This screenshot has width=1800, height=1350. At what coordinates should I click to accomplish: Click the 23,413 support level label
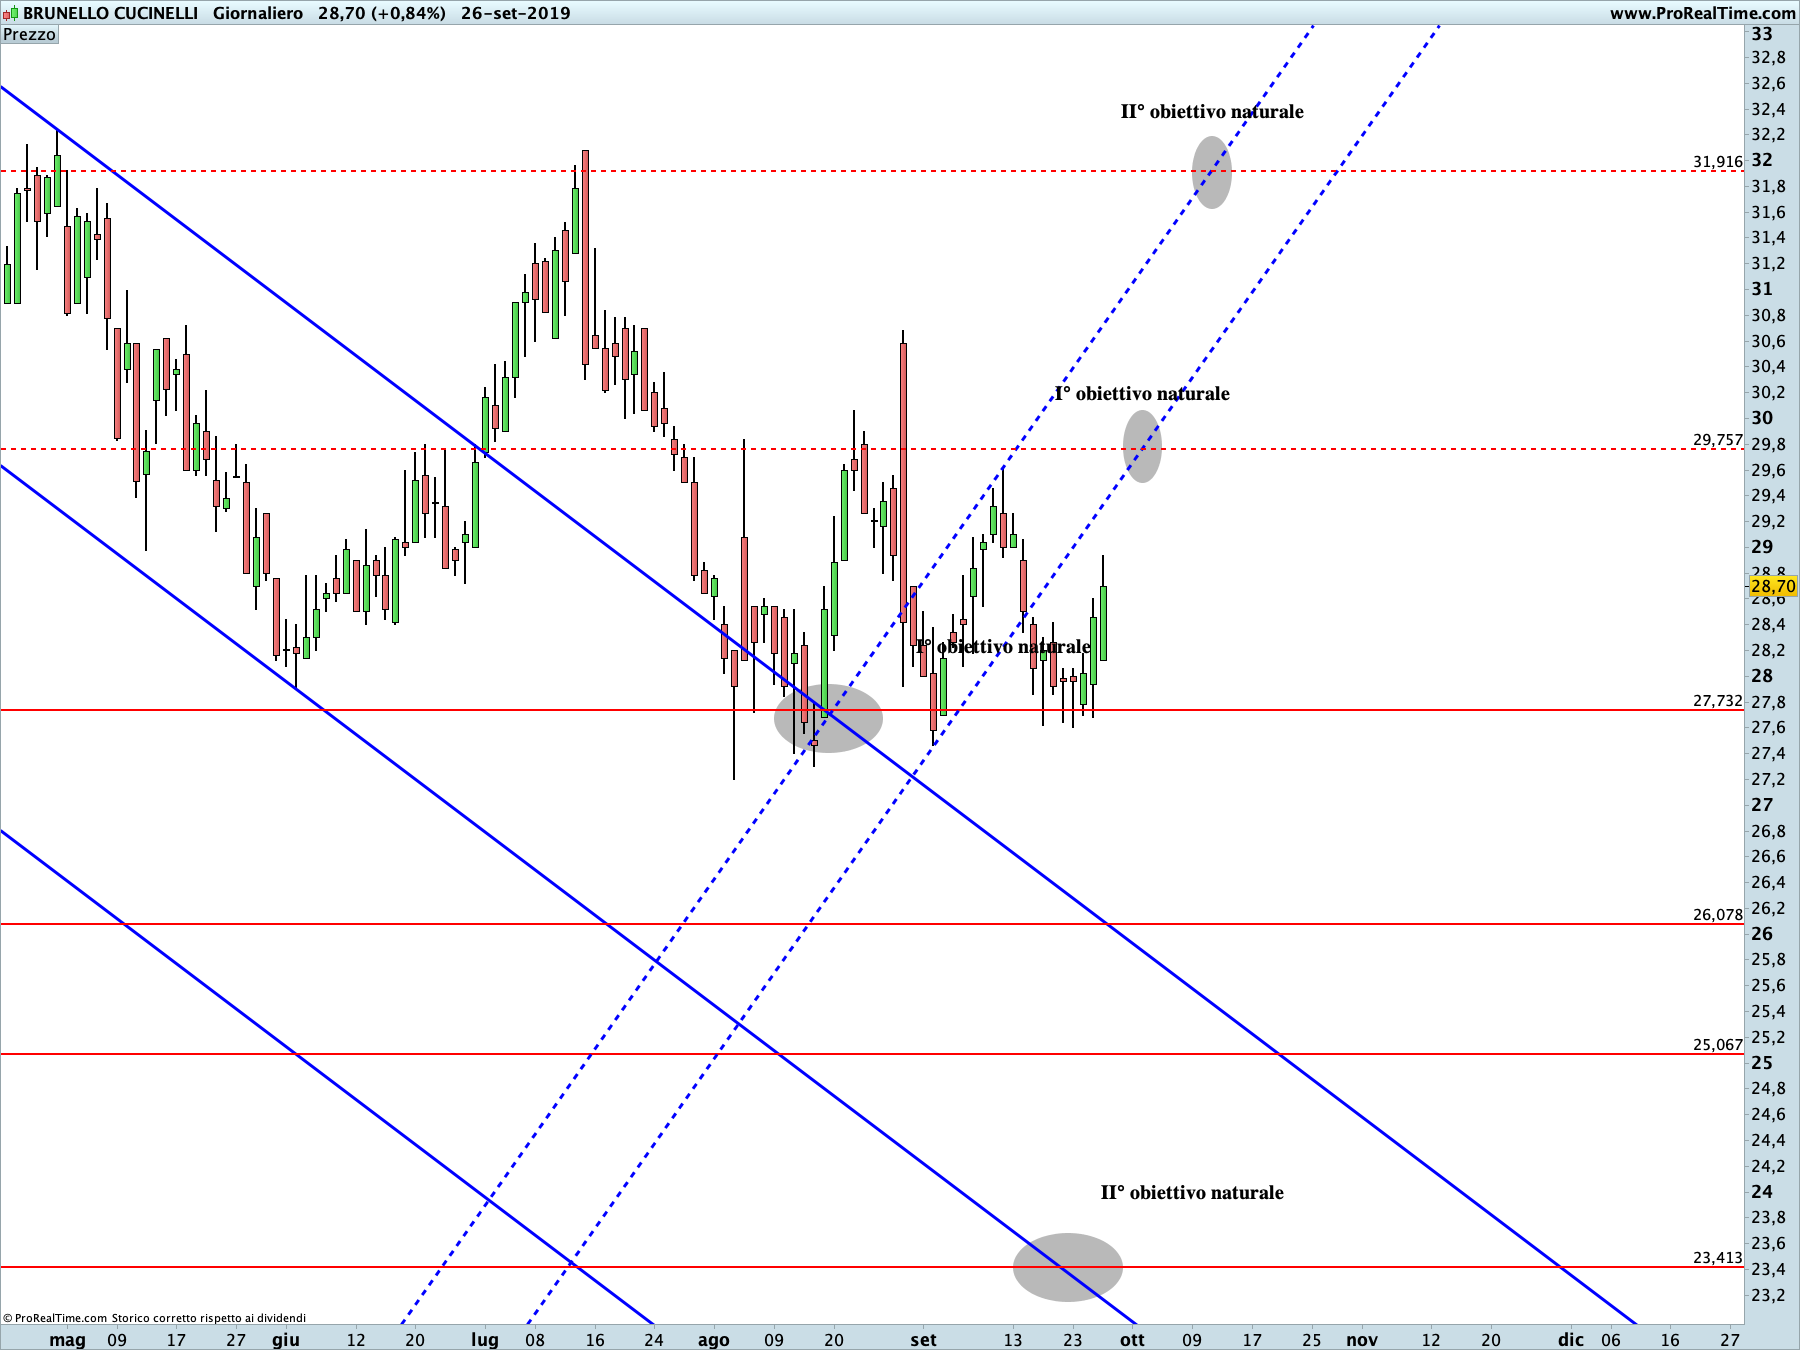pyautogui.click(x=1718, y=1257)
